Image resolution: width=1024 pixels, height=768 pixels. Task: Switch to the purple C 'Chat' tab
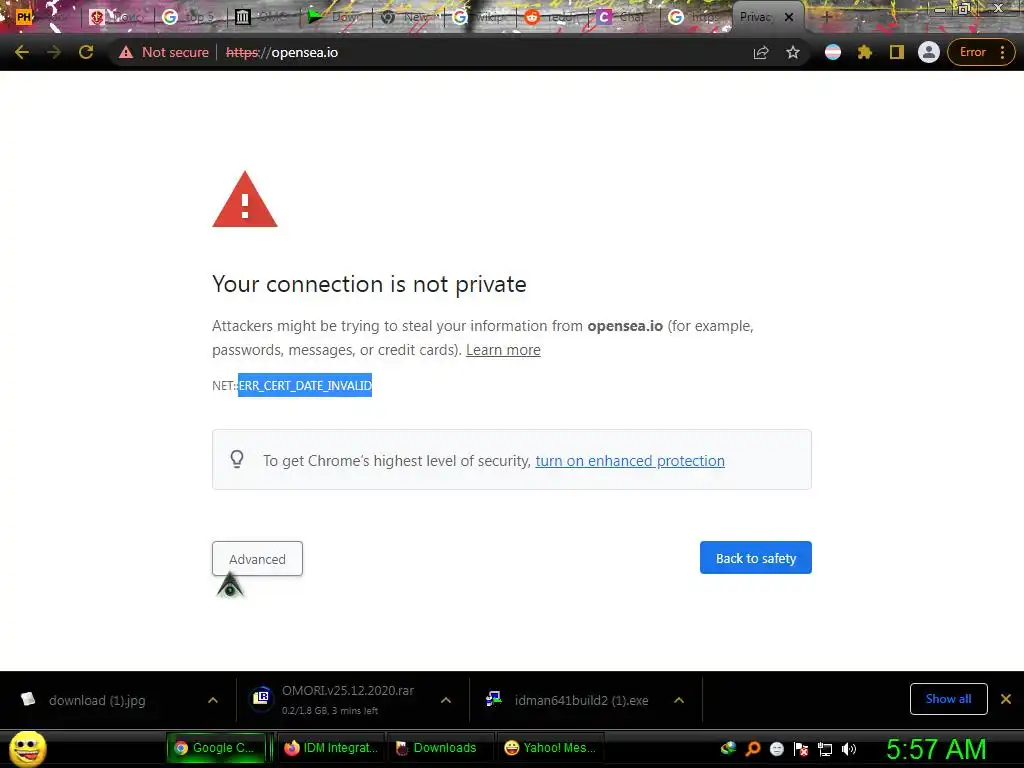[x=626, y=17]
